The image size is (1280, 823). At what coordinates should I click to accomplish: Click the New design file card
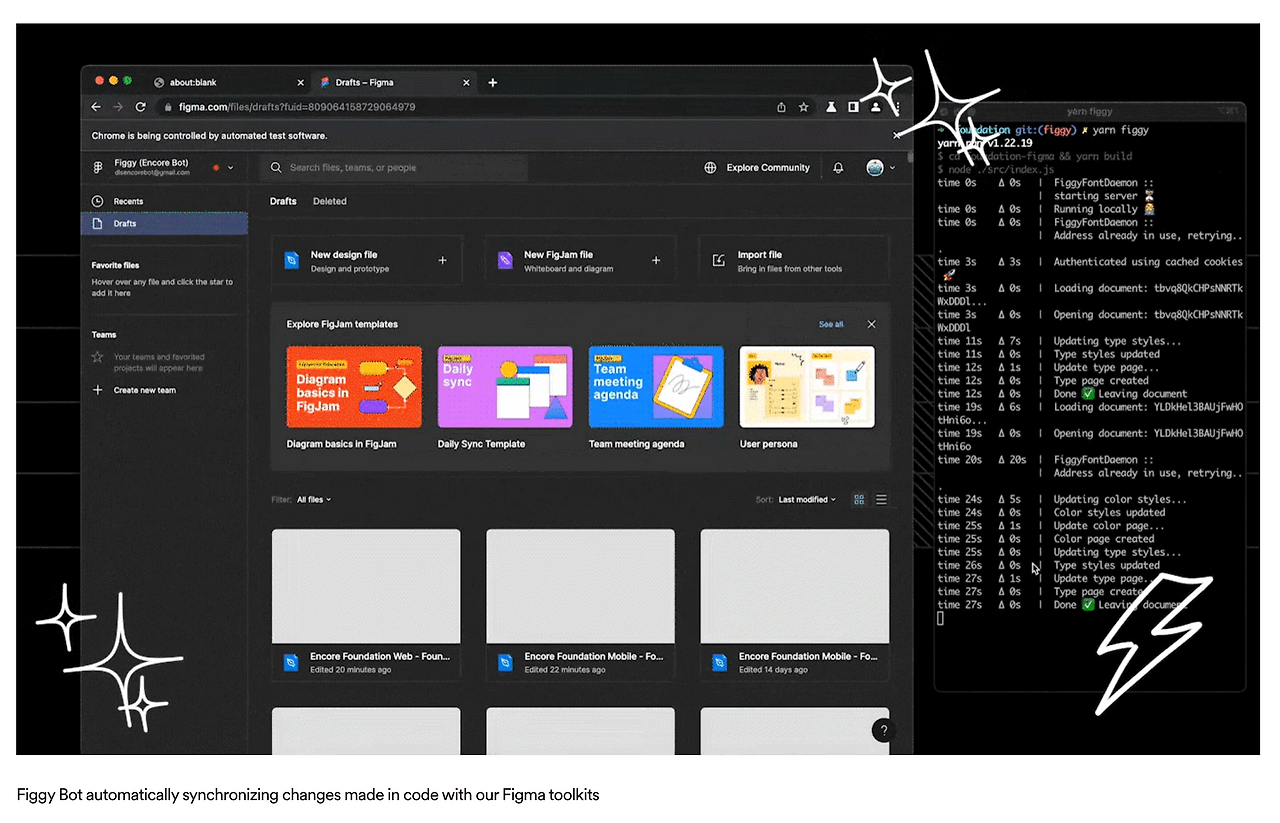click(367, 261)
